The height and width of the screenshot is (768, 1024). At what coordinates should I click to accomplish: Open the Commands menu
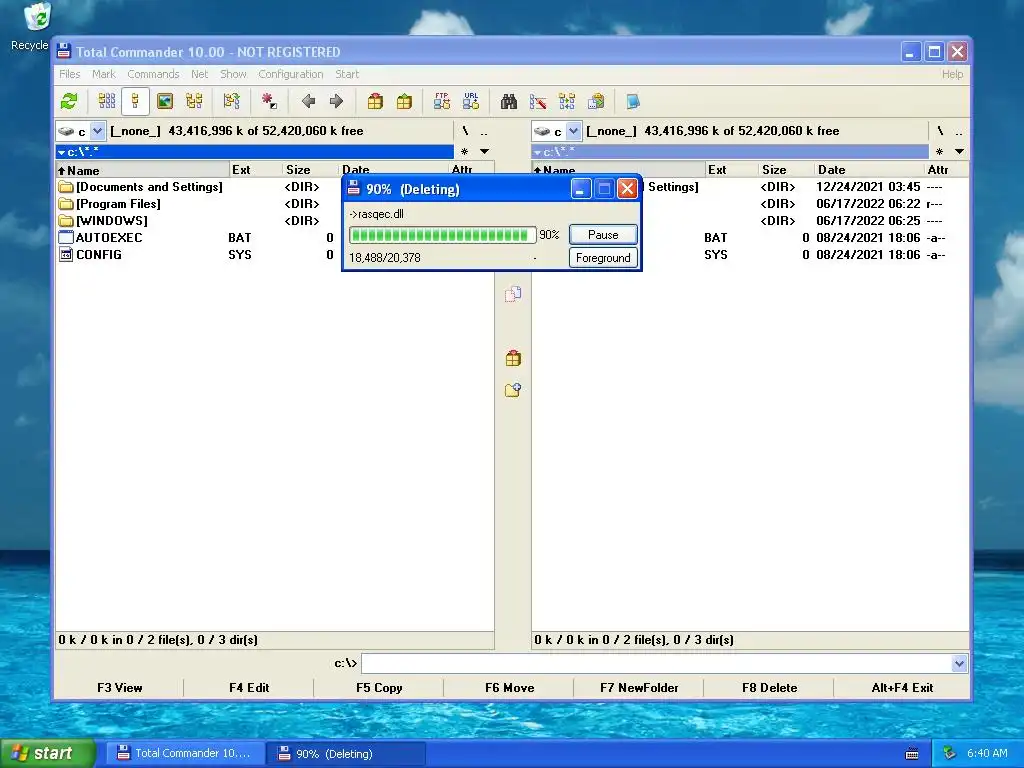(153, 74)
